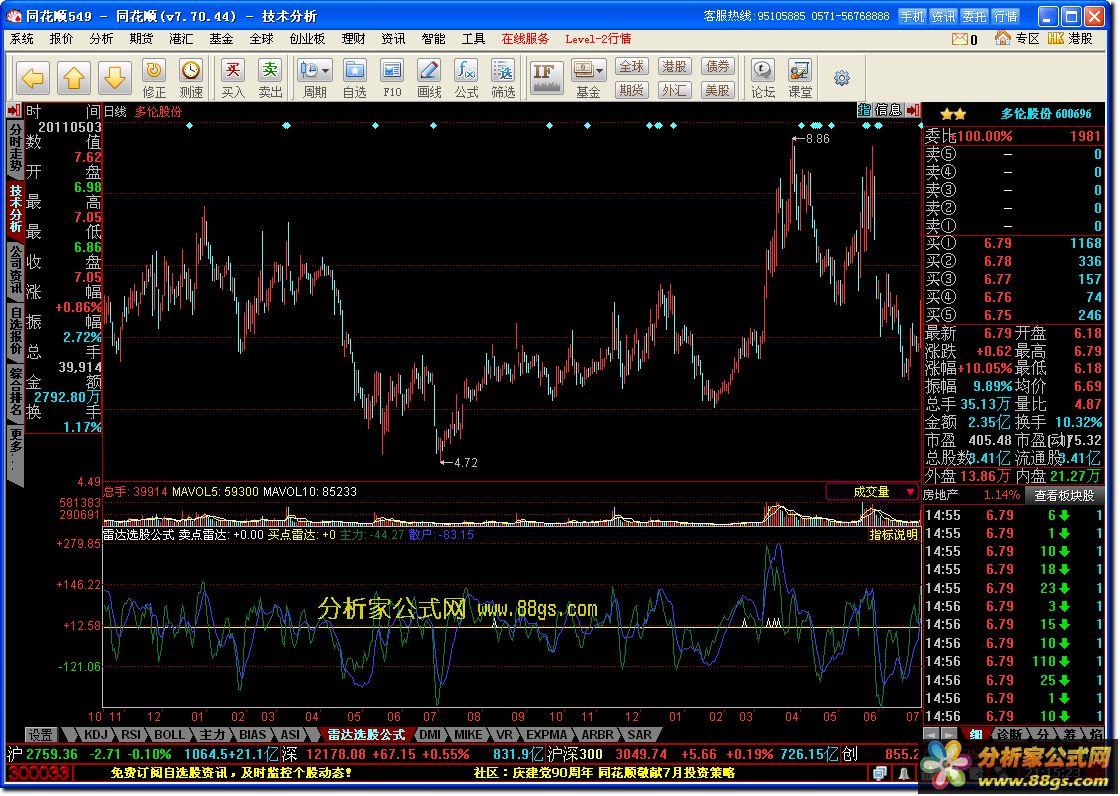Screen dimensions: 1120x796
Task: Switch to the EXPMA indicator tab
Action: pos(546,735)
